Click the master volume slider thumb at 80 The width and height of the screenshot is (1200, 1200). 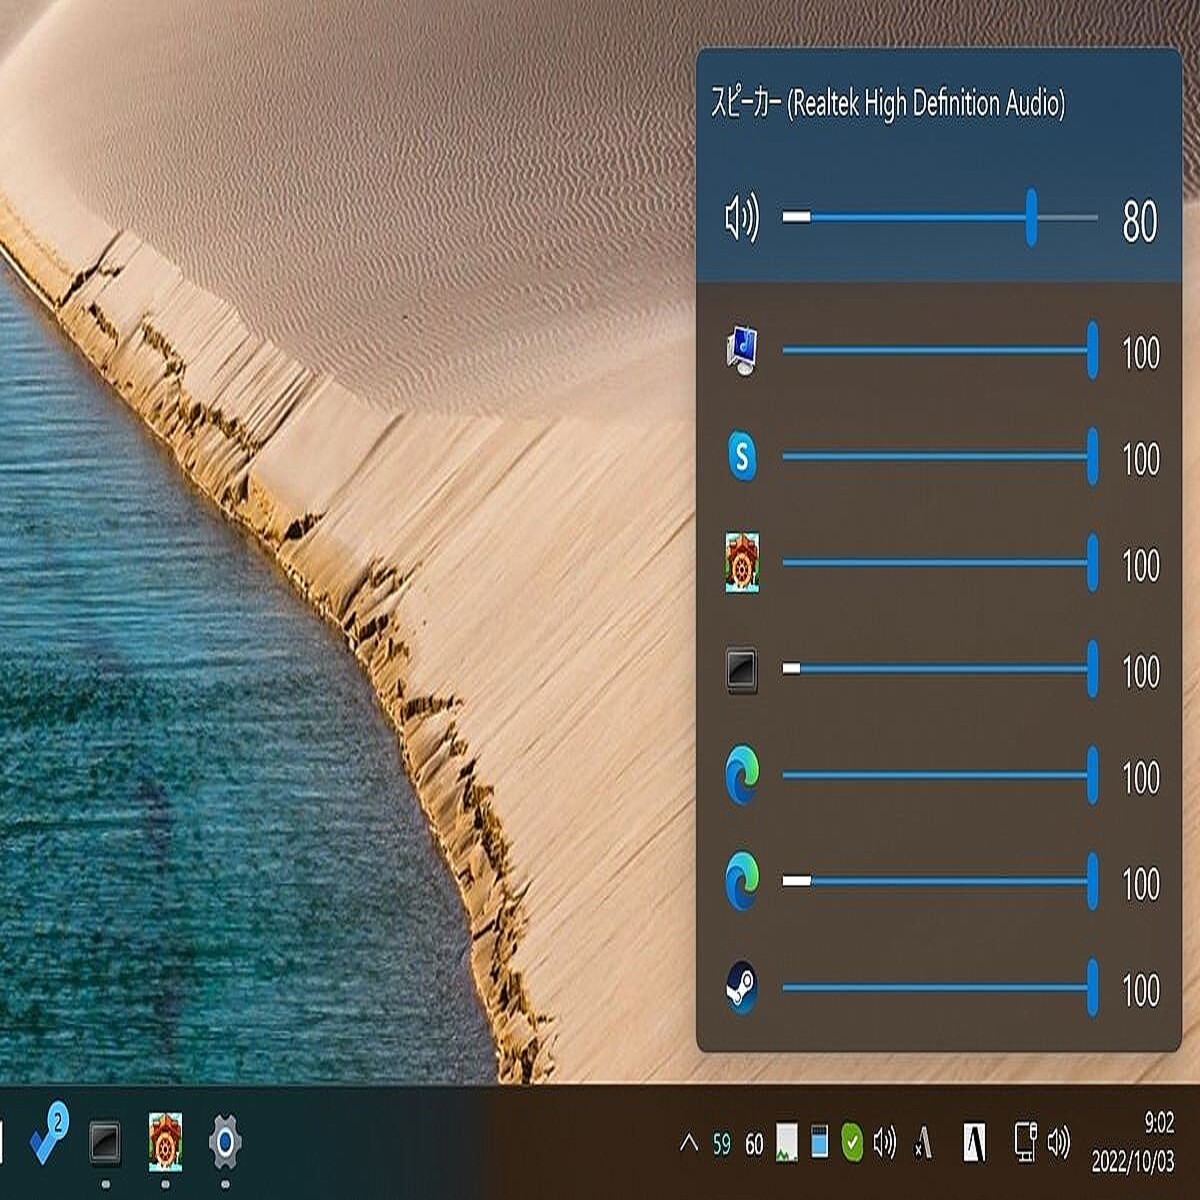pyautogui.click(x=1031, y=217)
